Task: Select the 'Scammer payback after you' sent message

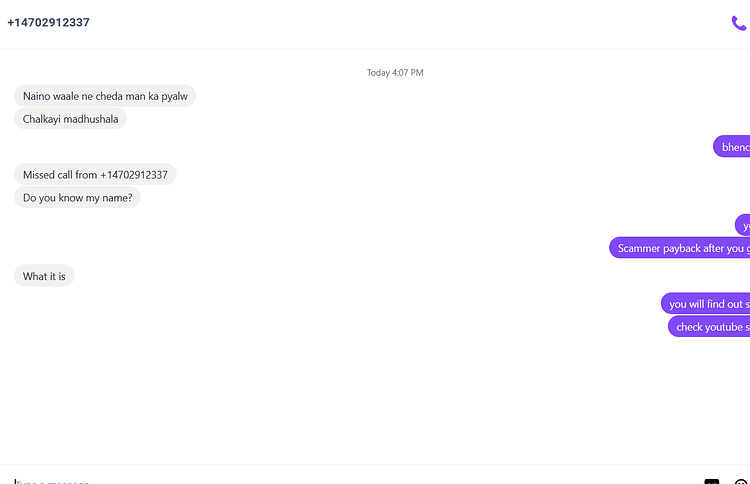Action: click(x=680, y=248)
